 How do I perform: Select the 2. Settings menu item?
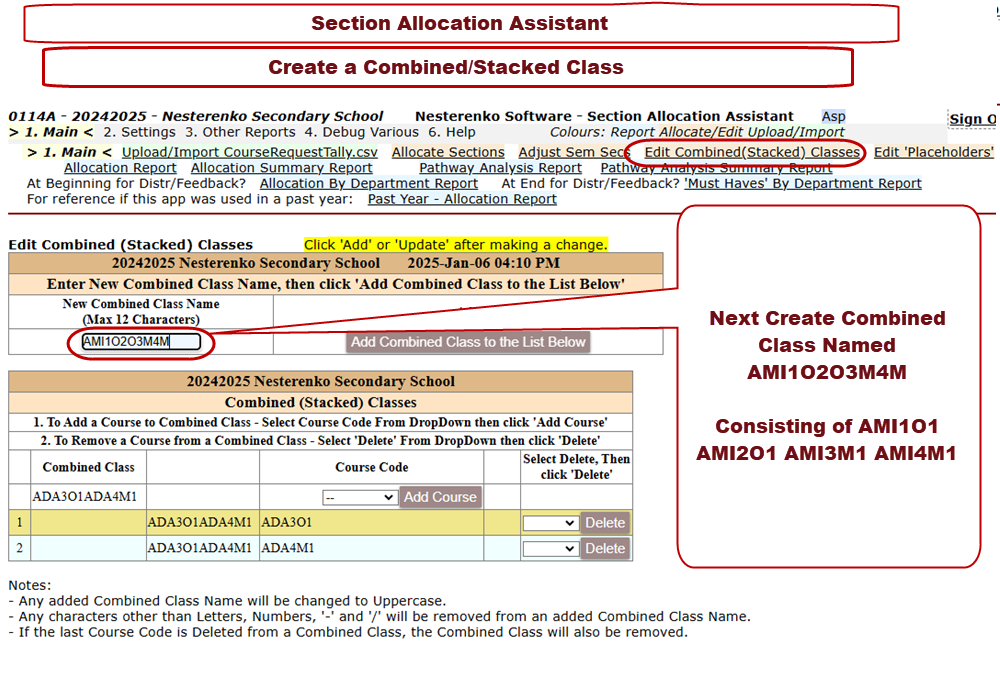coord(140,132)
